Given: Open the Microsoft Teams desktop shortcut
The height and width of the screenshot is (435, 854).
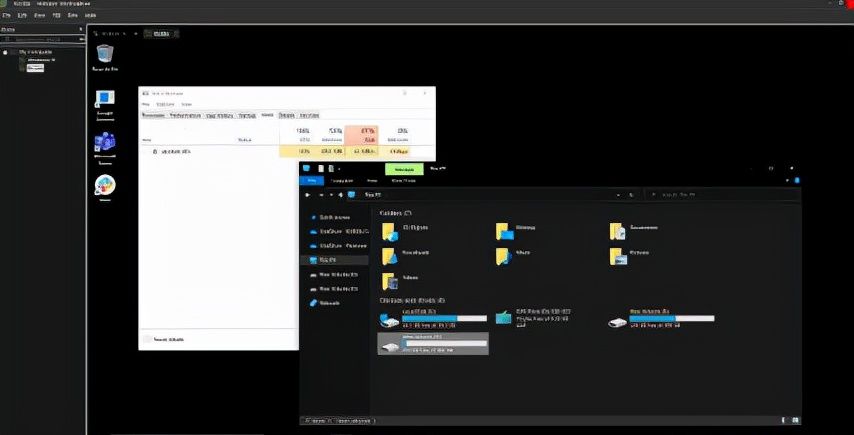Looking at the screenshot, I should tap(104, 145).
